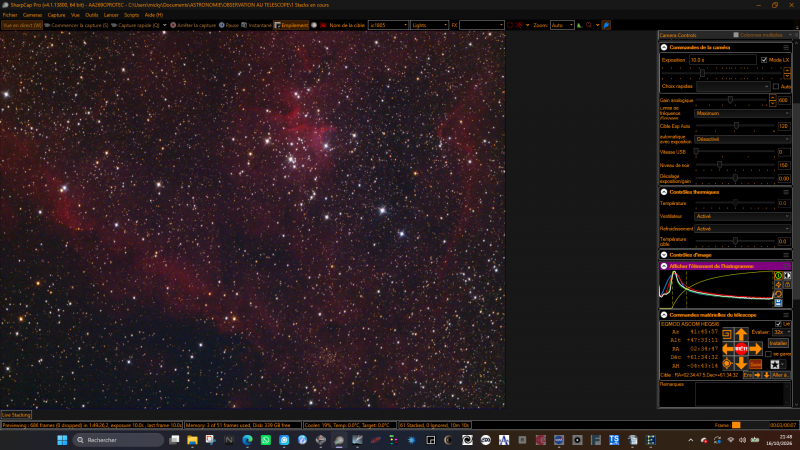The width and height of the screenshot is (800, 450).
Task: Toggle the Mode LX checkbox
Action: [764, 60]
